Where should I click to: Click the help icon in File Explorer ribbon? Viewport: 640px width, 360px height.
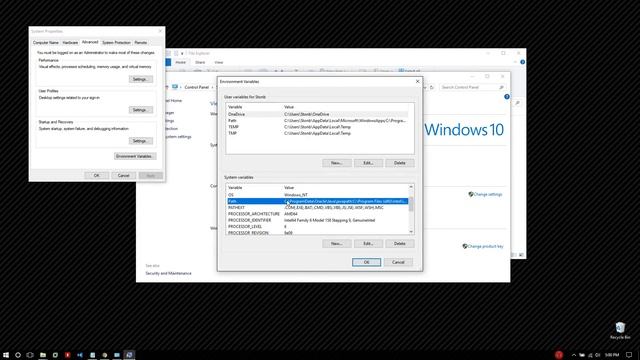[x=522, y=62]
